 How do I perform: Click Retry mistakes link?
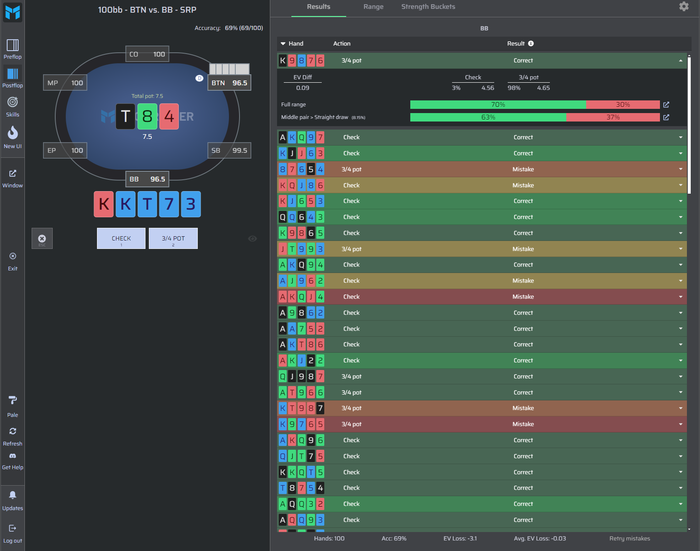click(629, 538)
